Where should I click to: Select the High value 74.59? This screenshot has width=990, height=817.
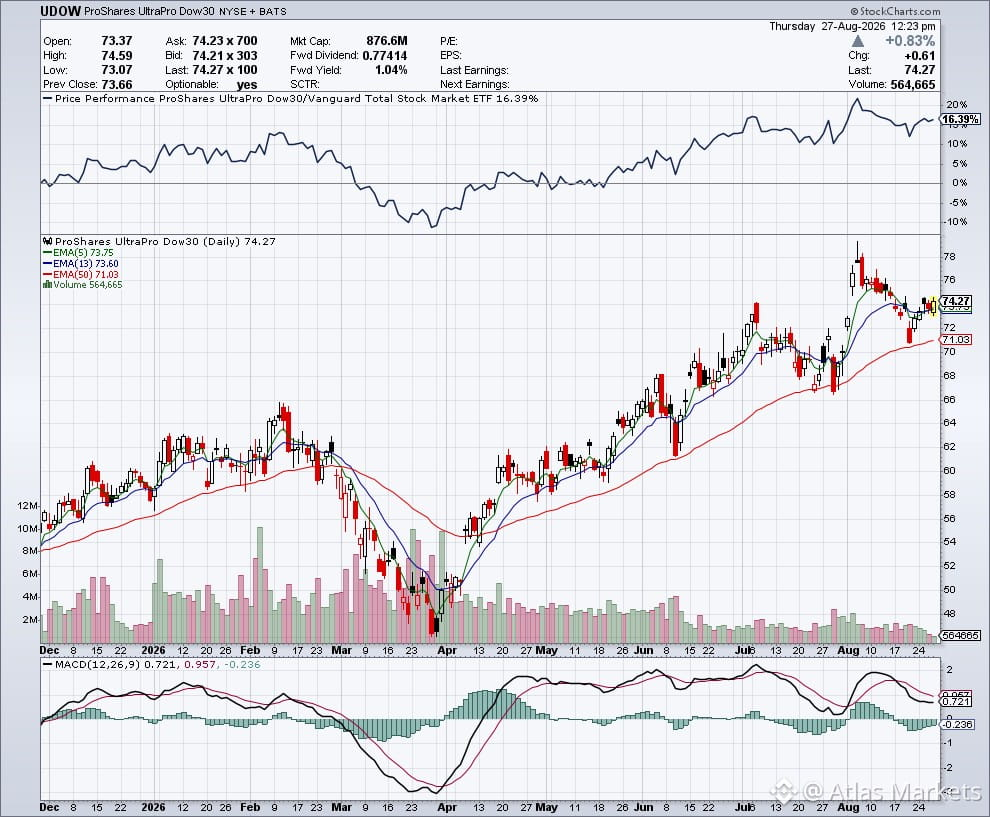coord(117,56)
